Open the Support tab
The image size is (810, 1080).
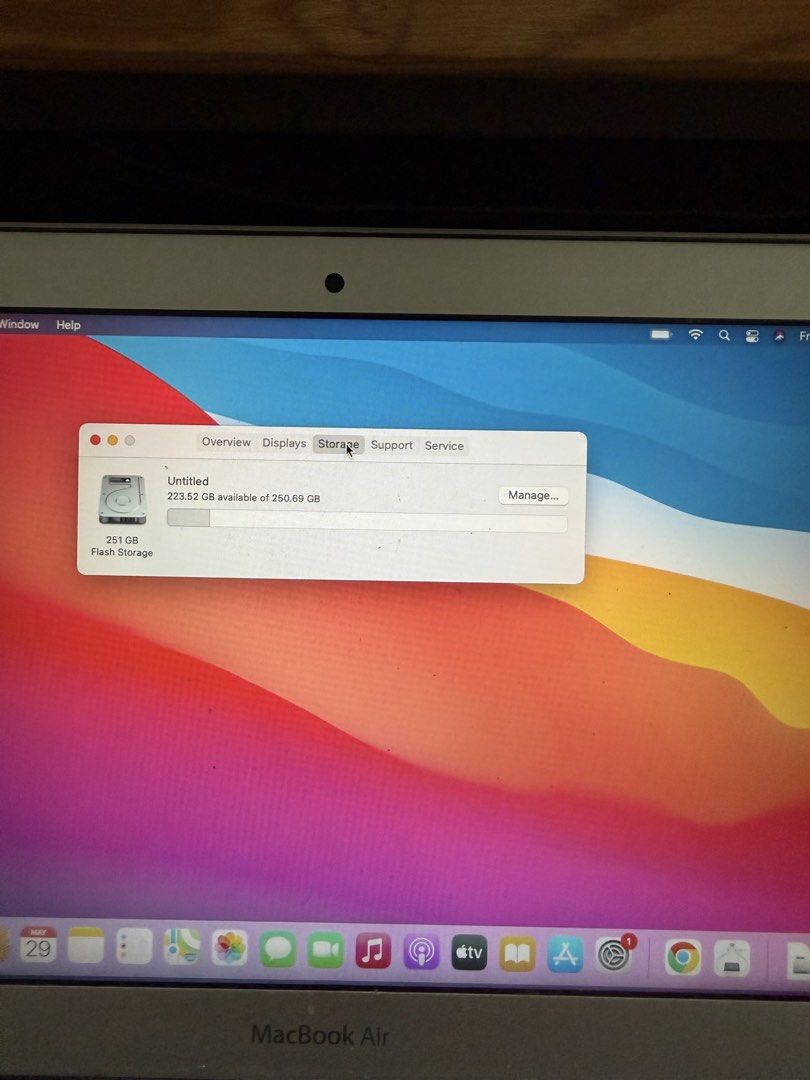pos(391,445)
